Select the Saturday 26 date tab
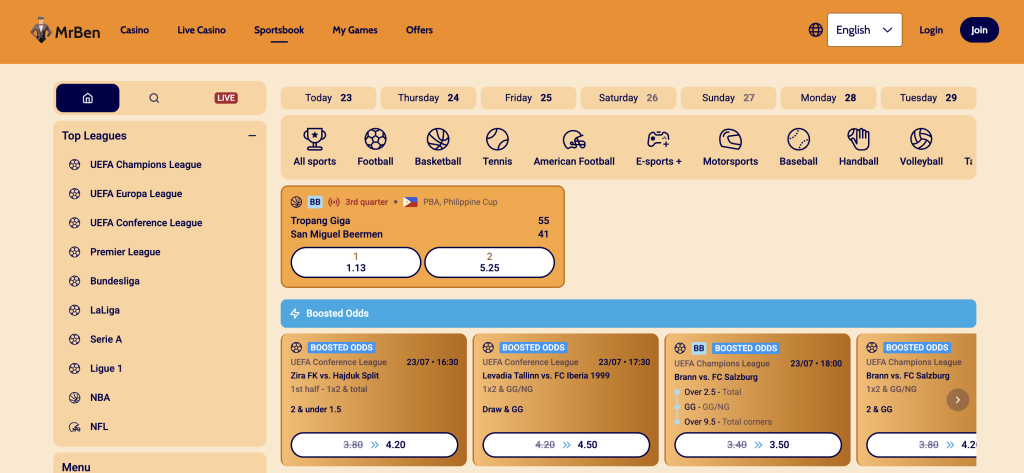The image size is (1024, 473). tap(628, 98)
